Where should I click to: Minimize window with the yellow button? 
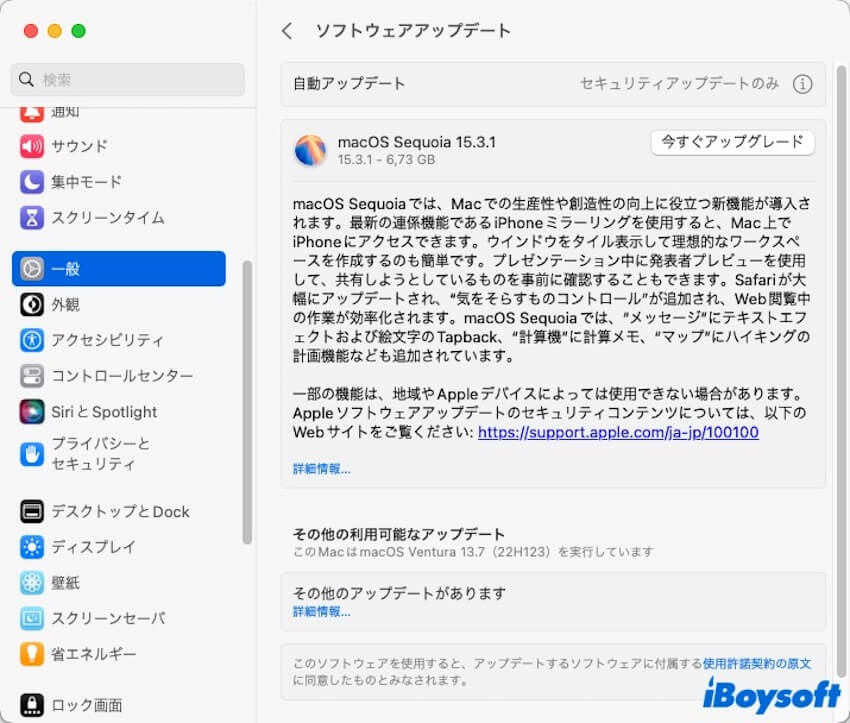(x=55, y=31)
